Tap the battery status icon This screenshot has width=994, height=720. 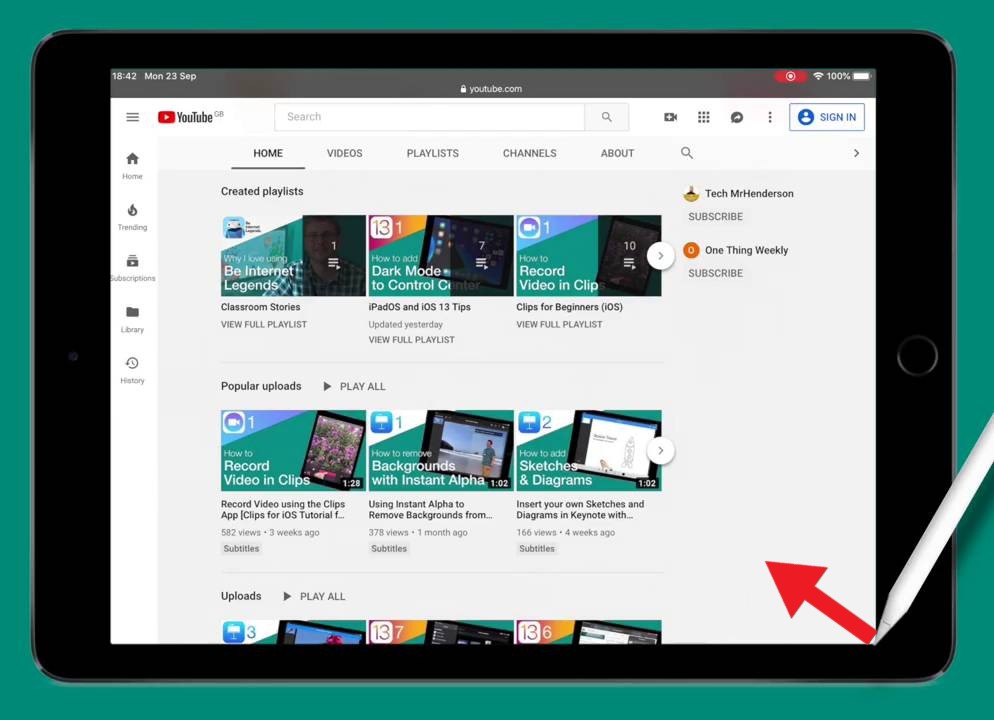[862, 76]
